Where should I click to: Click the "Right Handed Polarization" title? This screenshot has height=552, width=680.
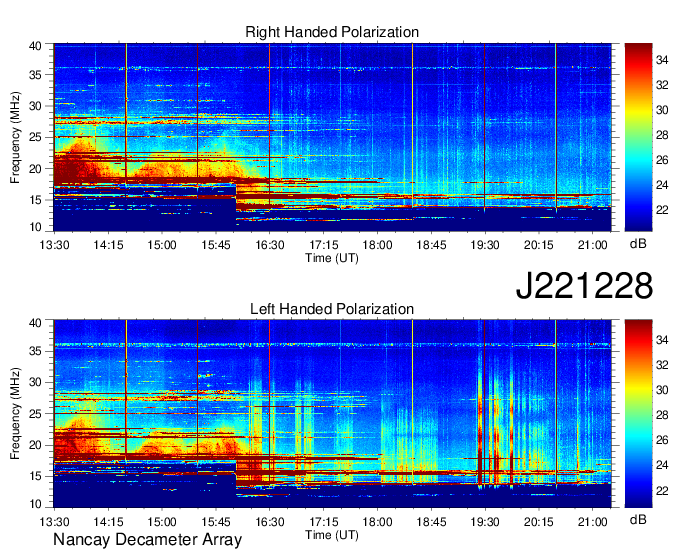coord(332,32)
